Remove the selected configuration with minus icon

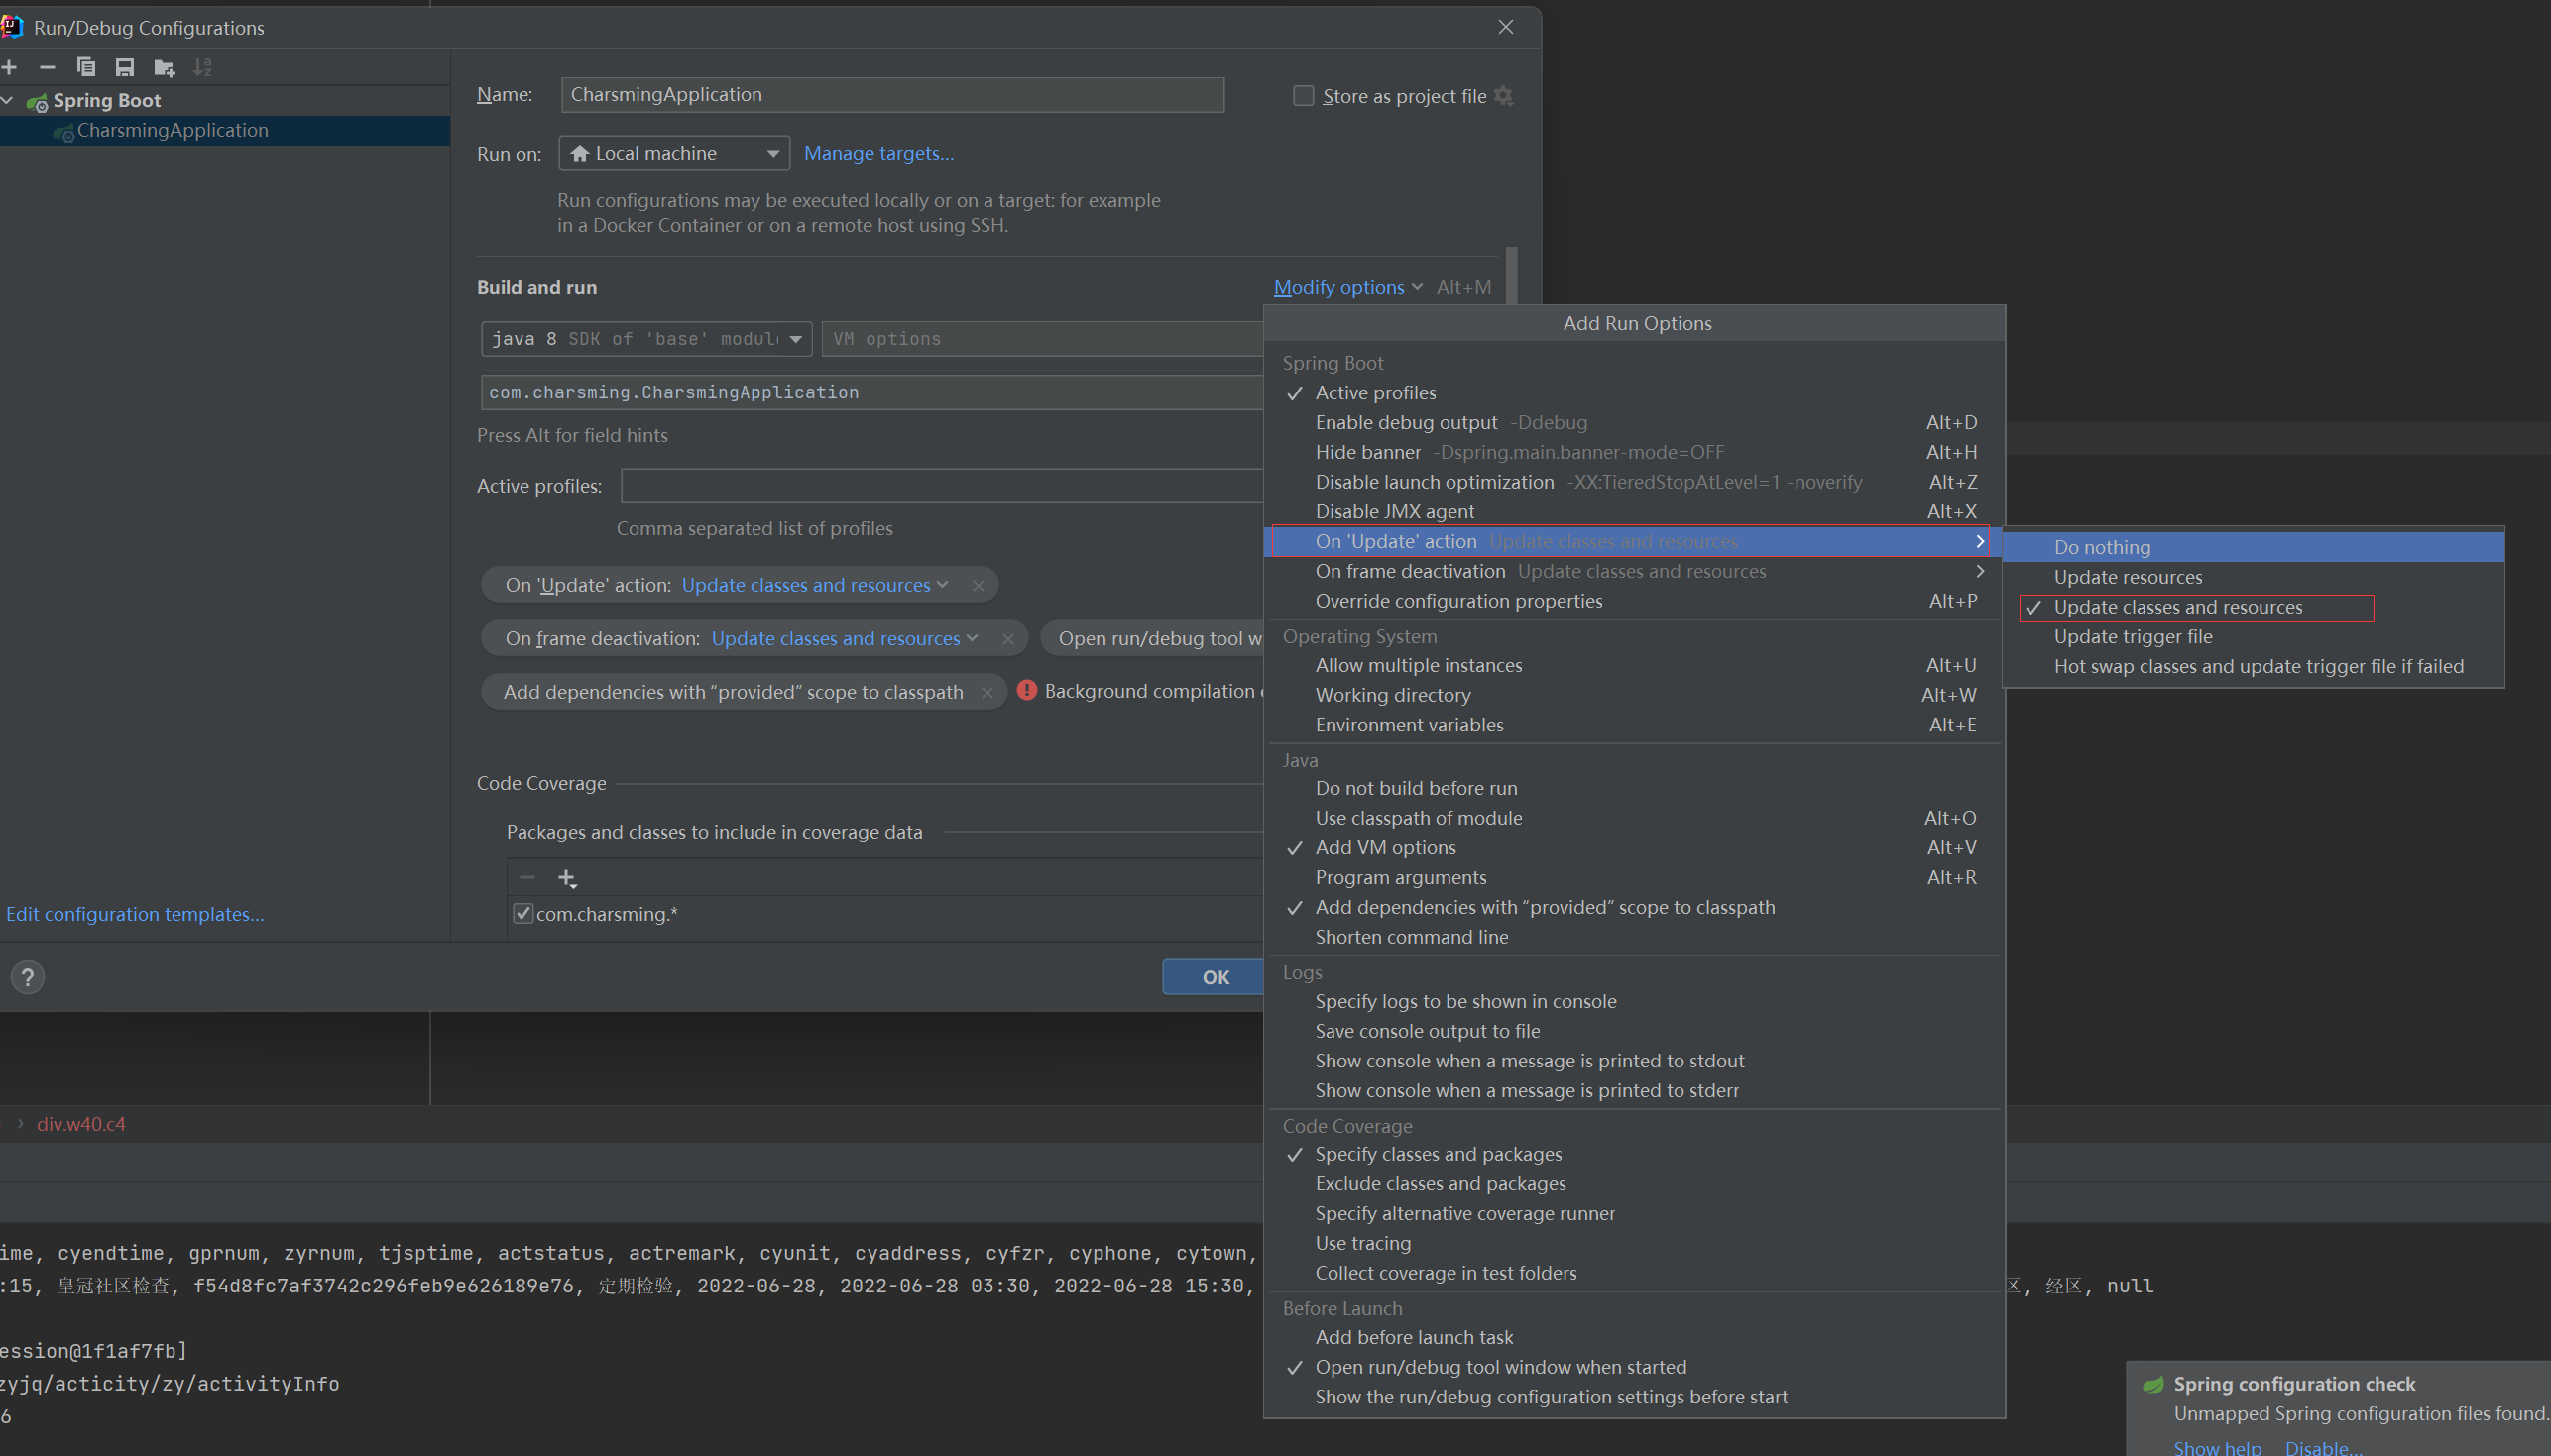pyautogui.click(x=47, y=67)
